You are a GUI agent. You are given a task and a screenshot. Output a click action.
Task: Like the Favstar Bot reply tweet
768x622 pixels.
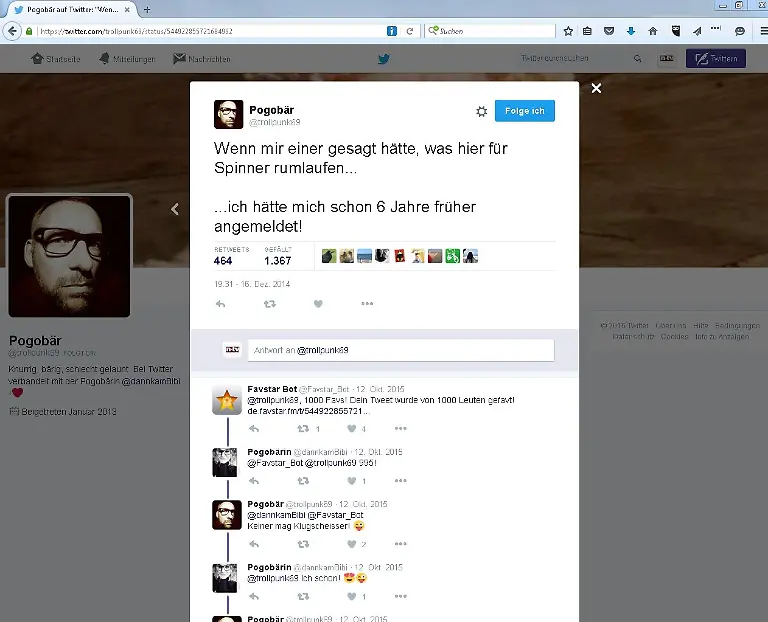(351, 428)
